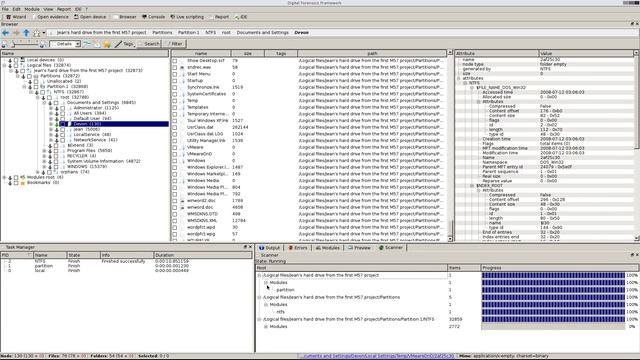Switch to the Preview tab

359,248
